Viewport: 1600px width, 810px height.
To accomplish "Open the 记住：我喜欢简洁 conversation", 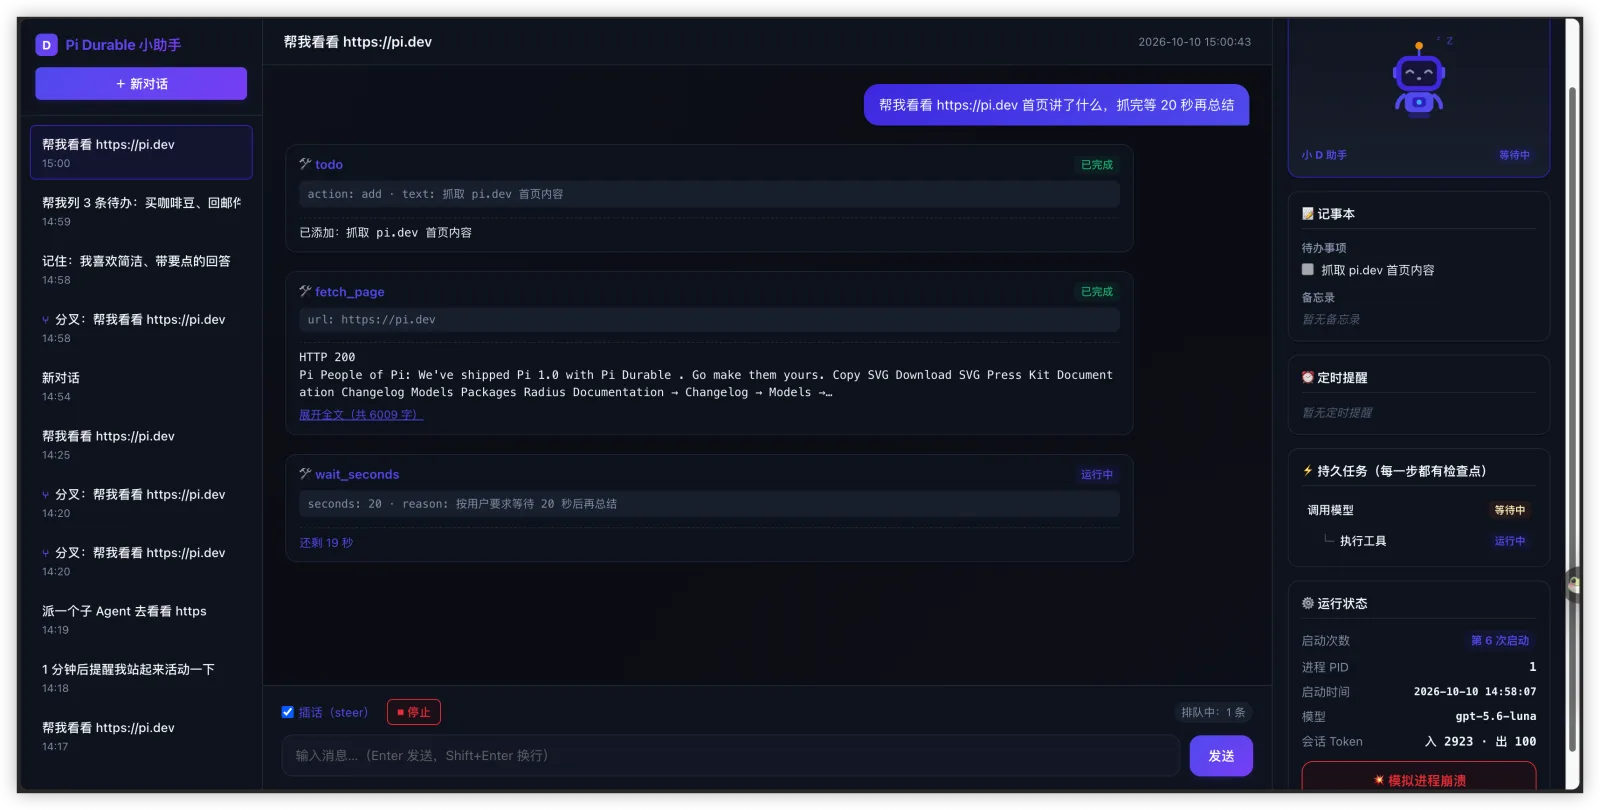I will click(x=141, y=270).
